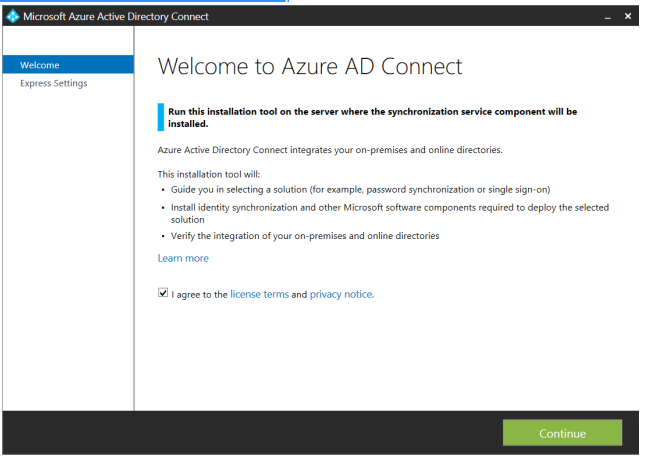Click the 'Install identity synchronization' bullet

[x=390, y=213]
